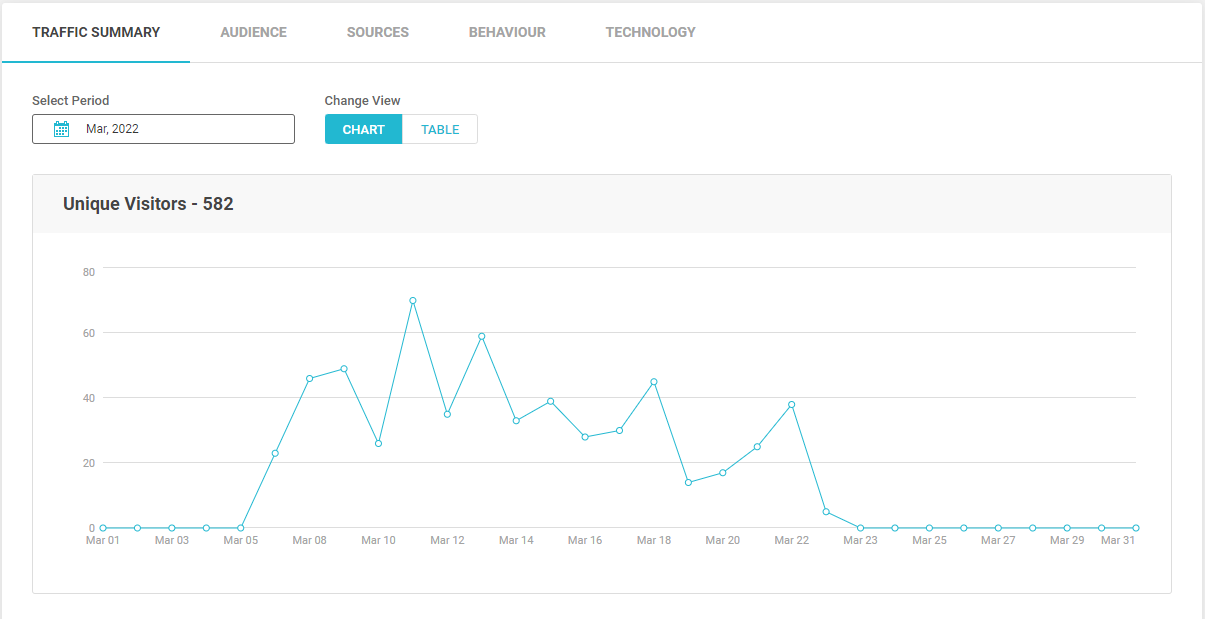Click the zero-value data point above Mar 31
Image resolution: width=1205 pixels, height=619 pixels.
tap(1136, 528)
